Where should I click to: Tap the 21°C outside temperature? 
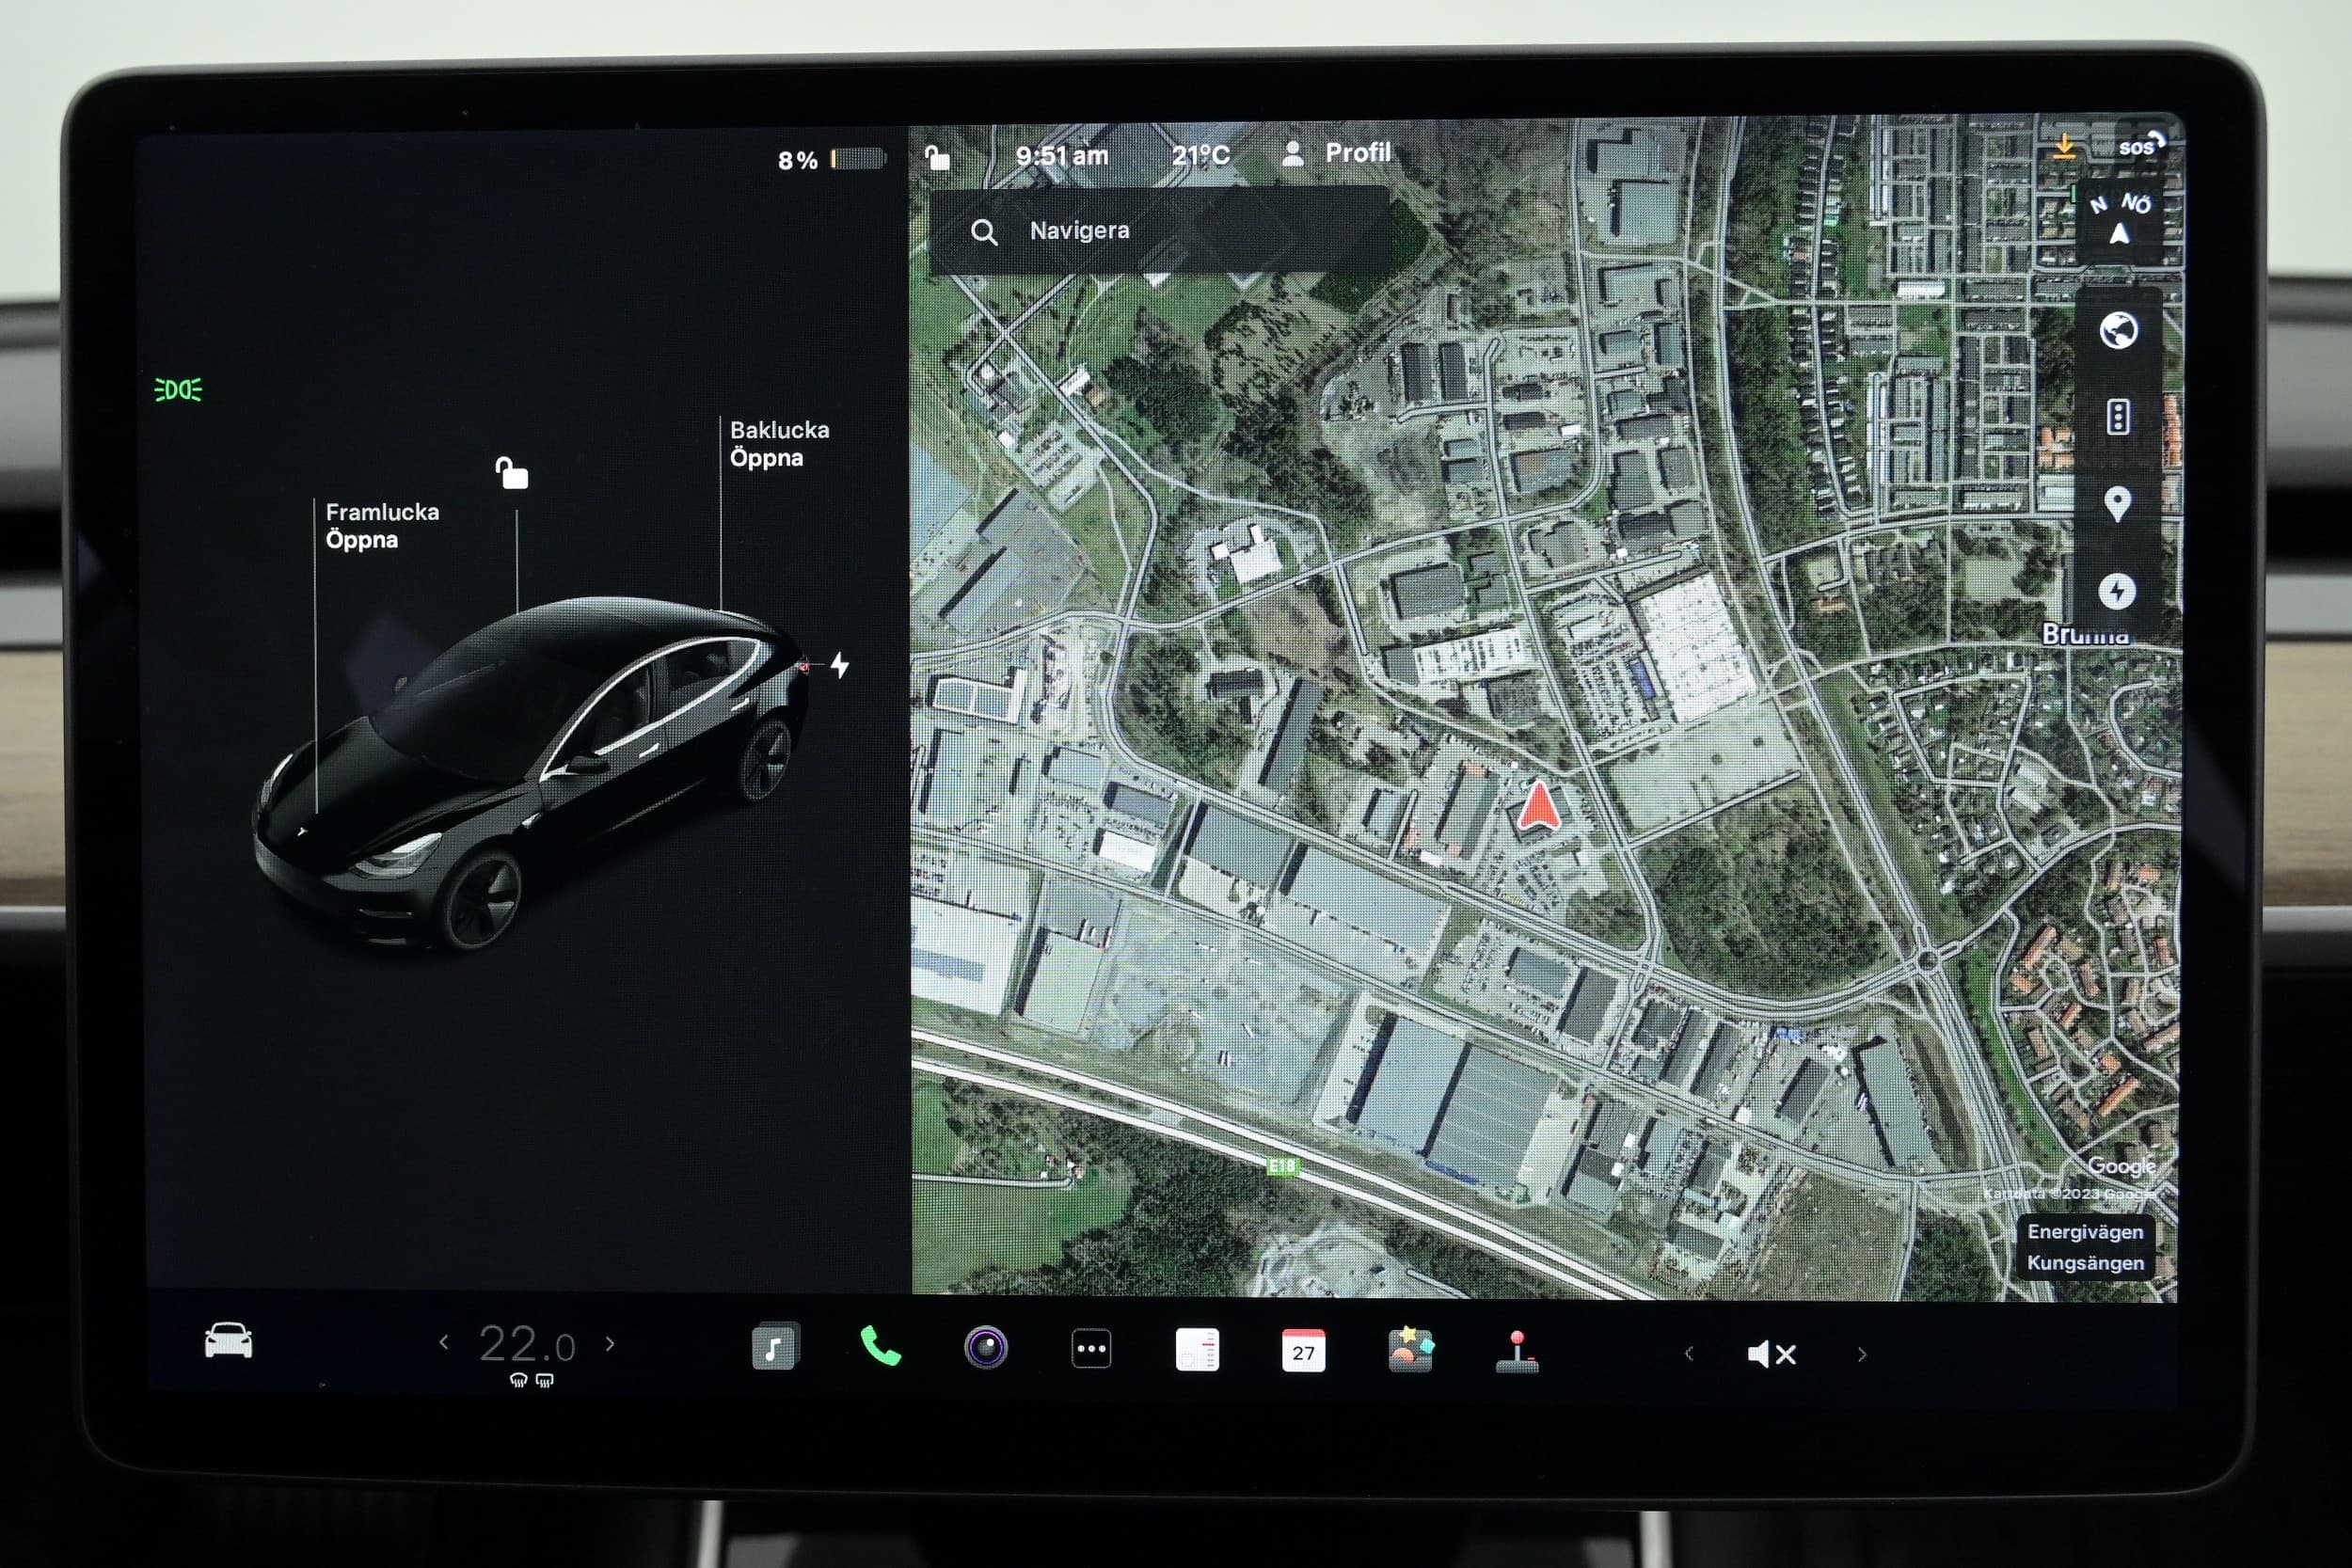pos(1200,155)
